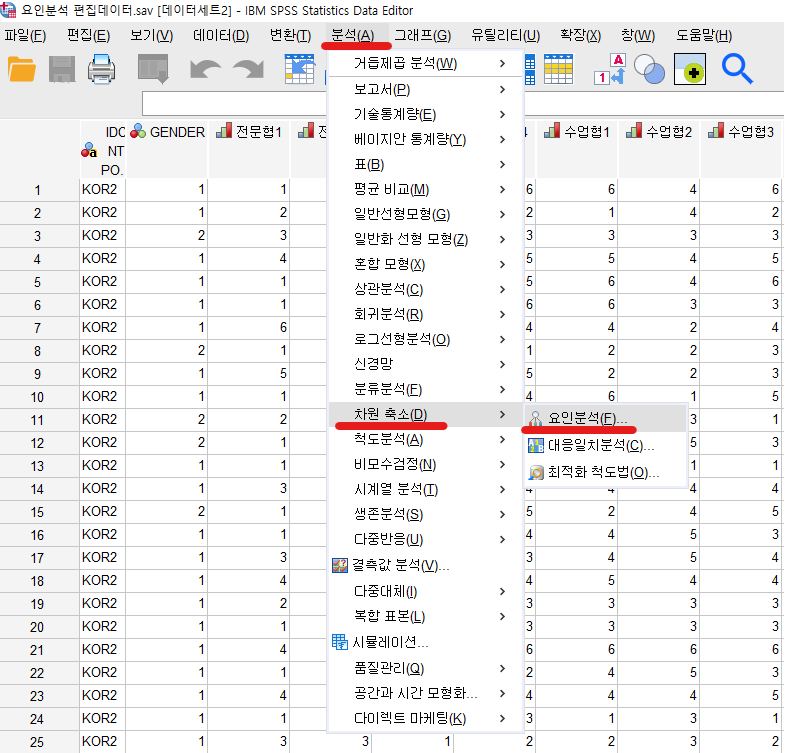Viewport: 790px width, 753px height.
Task: Expand the 척도분석(A) submenu
Action: click(426, 439)
